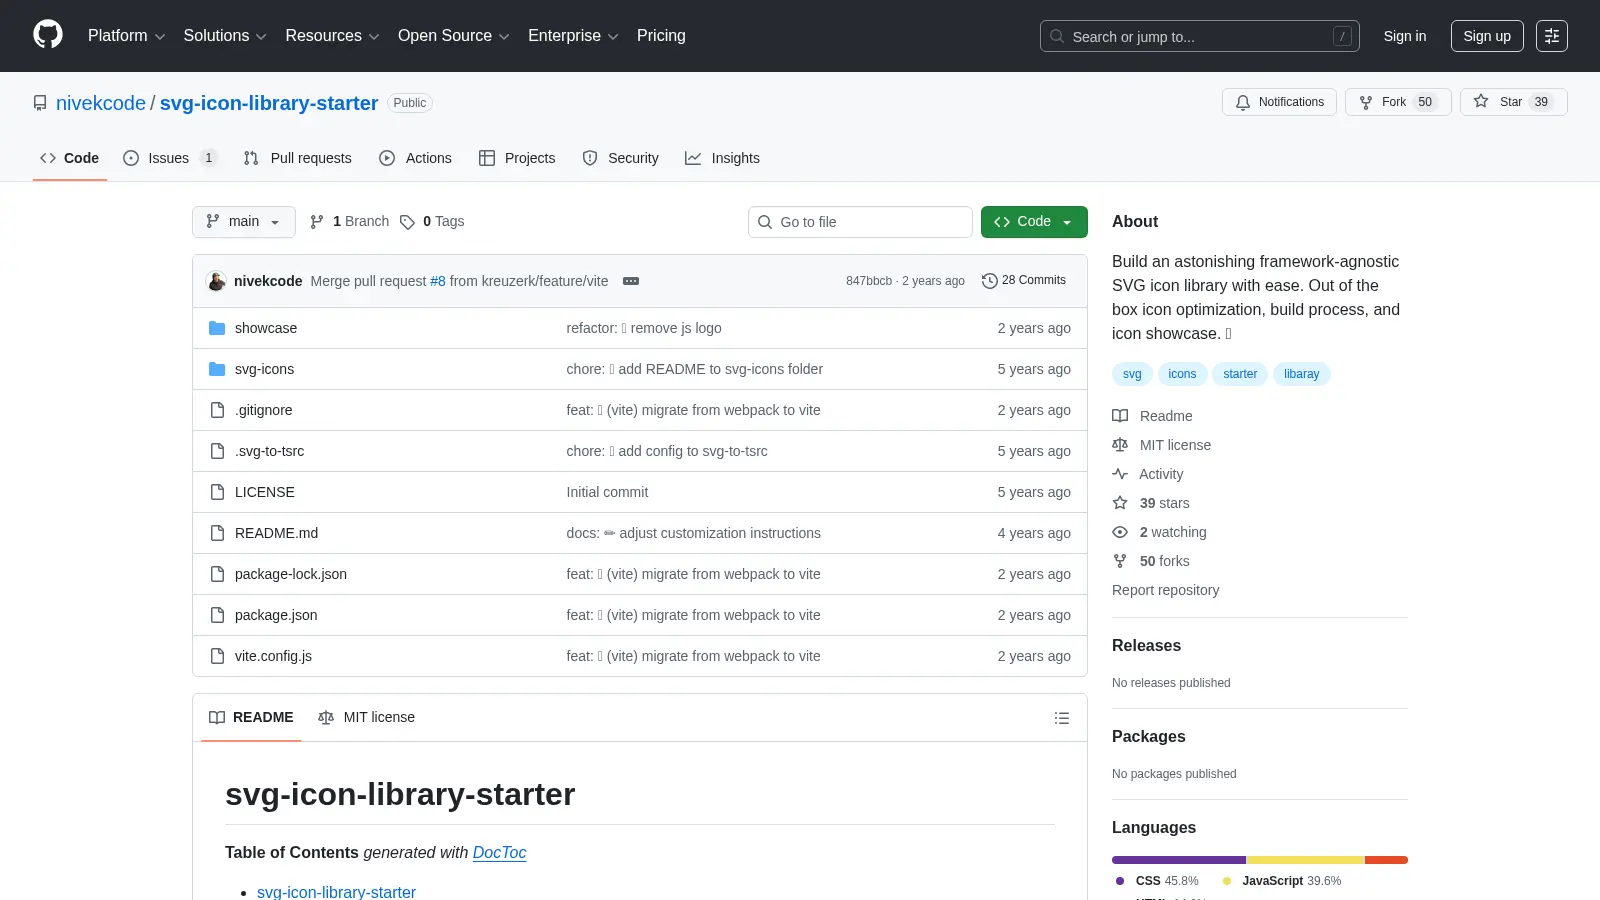Click the repository icon beside nivekcode
The height and width of the screenshot is (900, 1600).
coord(40,103)
